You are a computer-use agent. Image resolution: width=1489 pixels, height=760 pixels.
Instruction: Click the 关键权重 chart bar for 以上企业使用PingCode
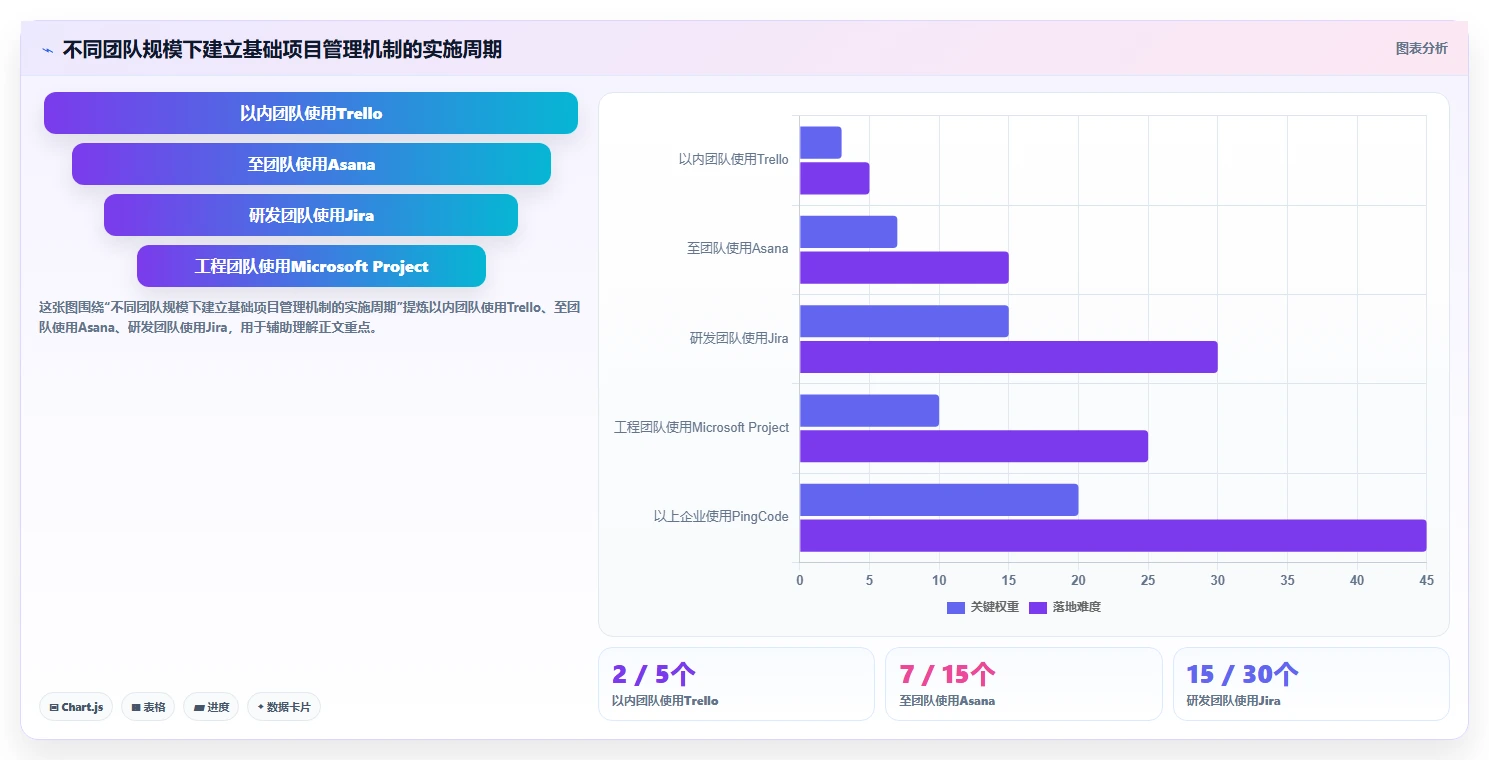(939, 500)
